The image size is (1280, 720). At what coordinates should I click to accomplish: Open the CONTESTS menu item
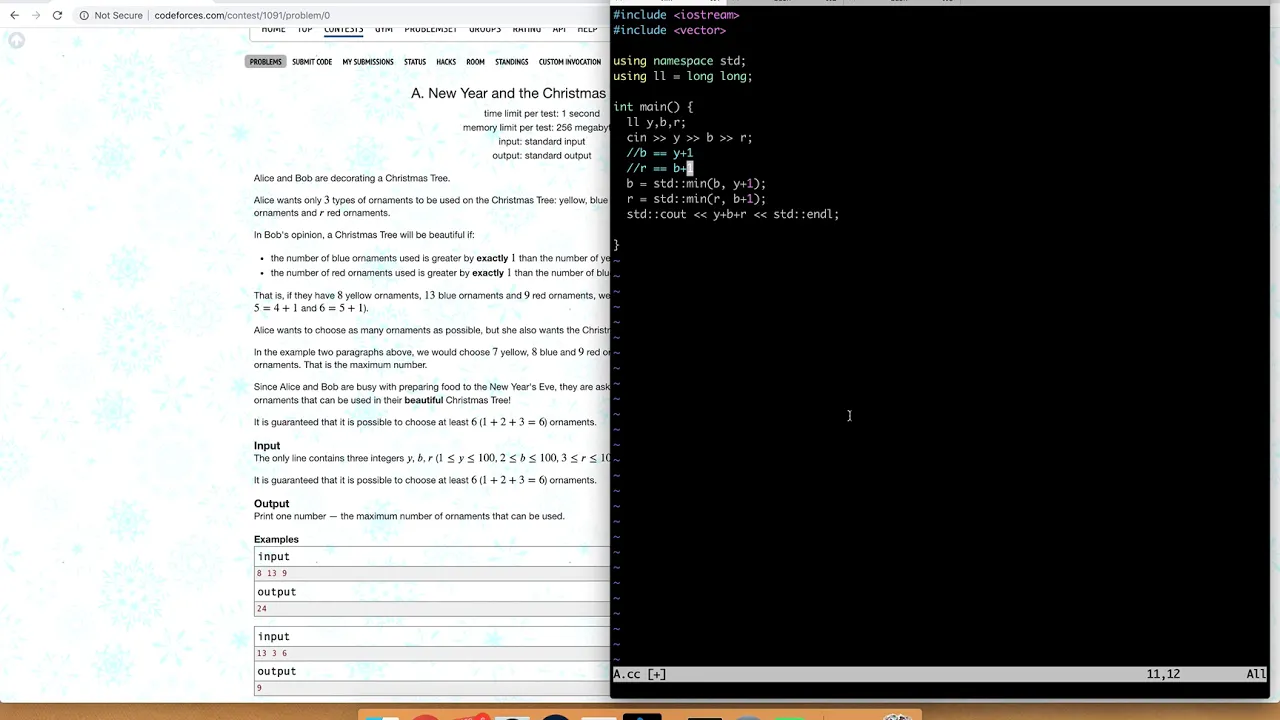(x=343, y=30)
